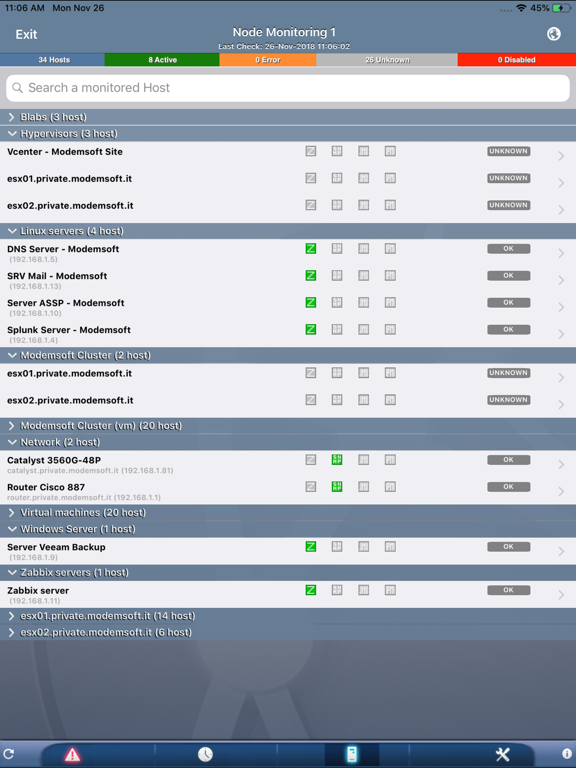
Task: Filter by 34 Hosts status bar
Action: pyautogui.click(x=52, y=60)
